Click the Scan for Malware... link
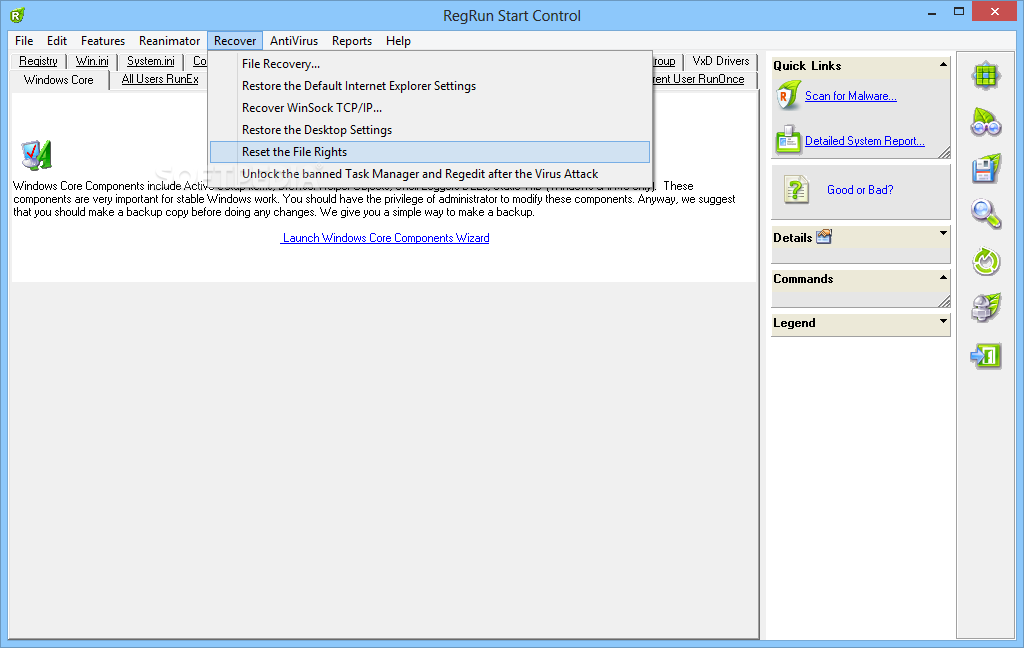1024x648 pixels. 850,96
